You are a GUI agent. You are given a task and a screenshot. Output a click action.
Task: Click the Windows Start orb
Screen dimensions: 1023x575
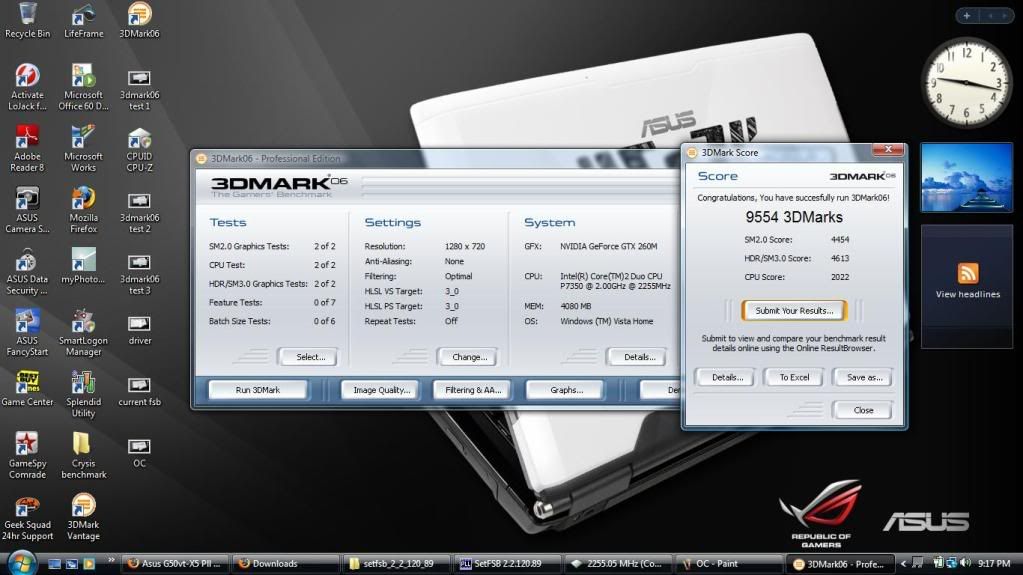coord(22,563)
